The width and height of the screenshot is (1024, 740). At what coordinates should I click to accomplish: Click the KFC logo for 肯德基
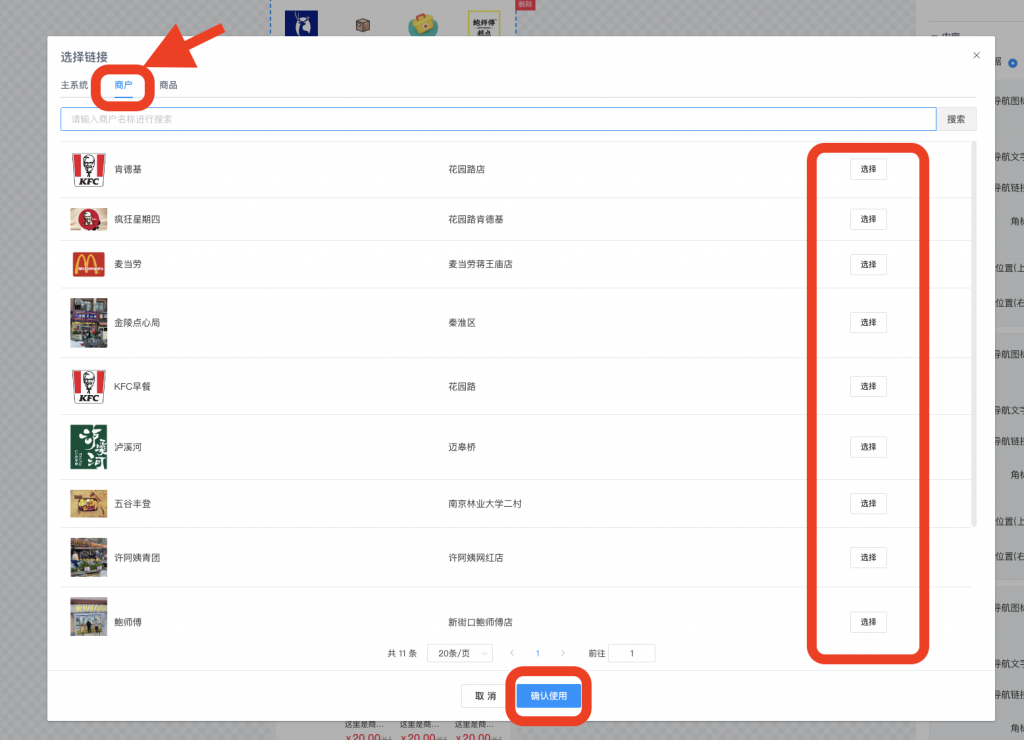(88, 169)
